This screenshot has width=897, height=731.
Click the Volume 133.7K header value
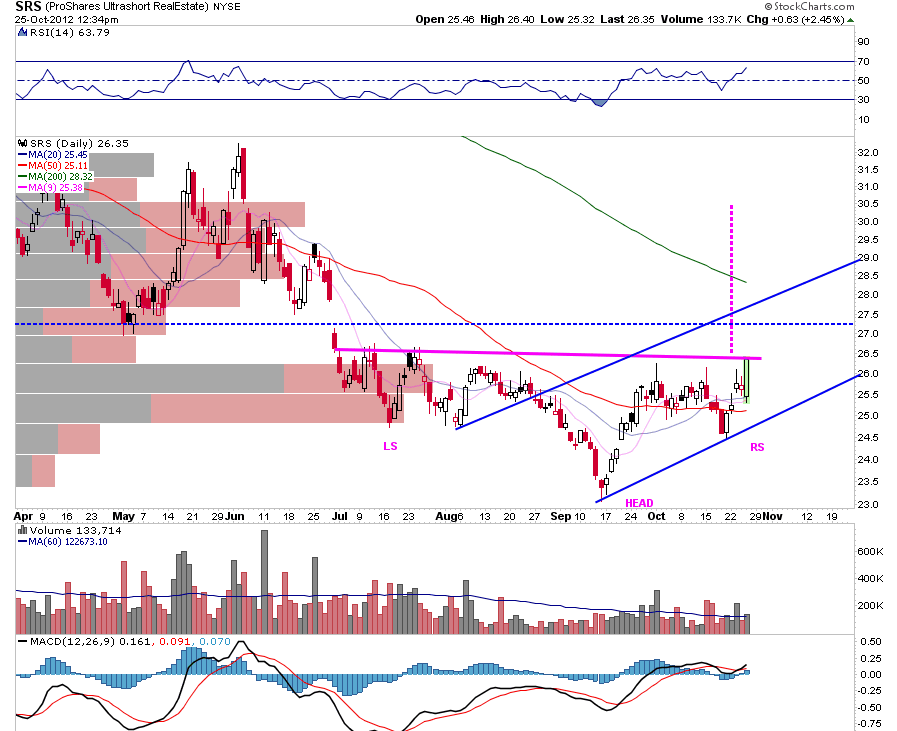(x=701, y=19)
